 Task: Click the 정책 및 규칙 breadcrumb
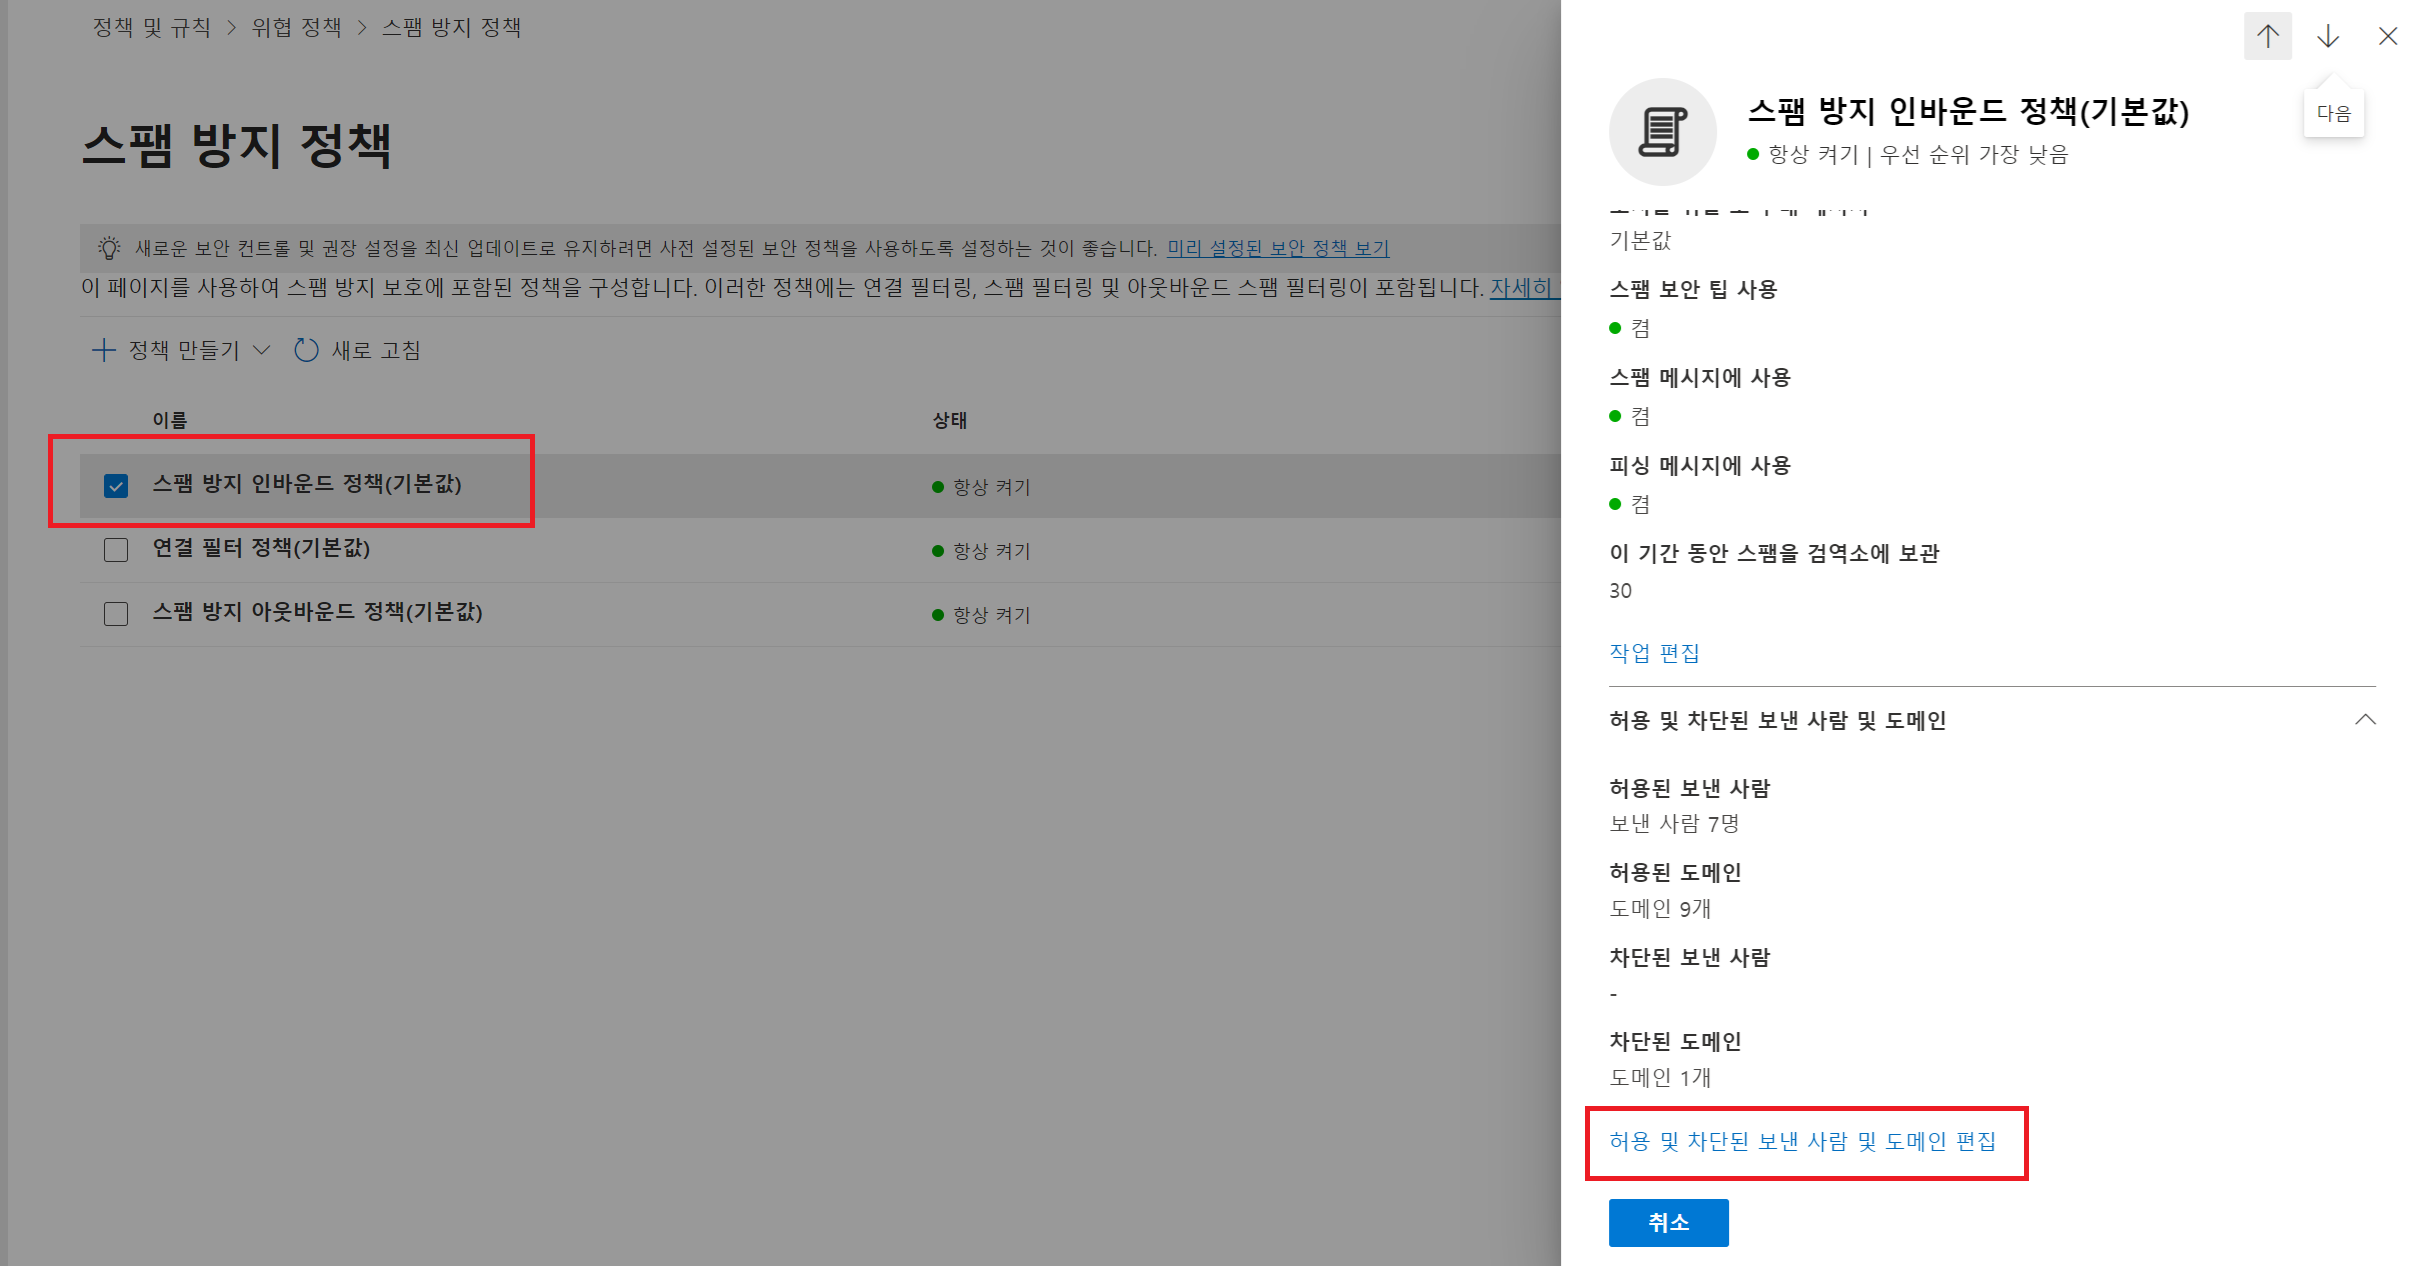[152, 28]
